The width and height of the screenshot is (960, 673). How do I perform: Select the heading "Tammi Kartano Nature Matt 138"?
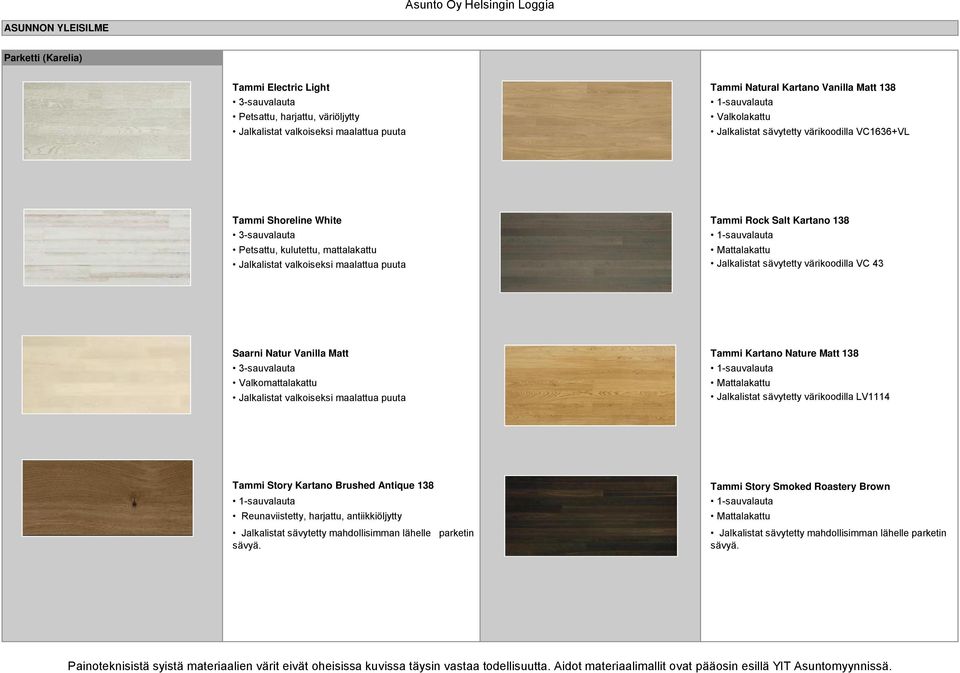pyautogui.click(x=784, y=353)
